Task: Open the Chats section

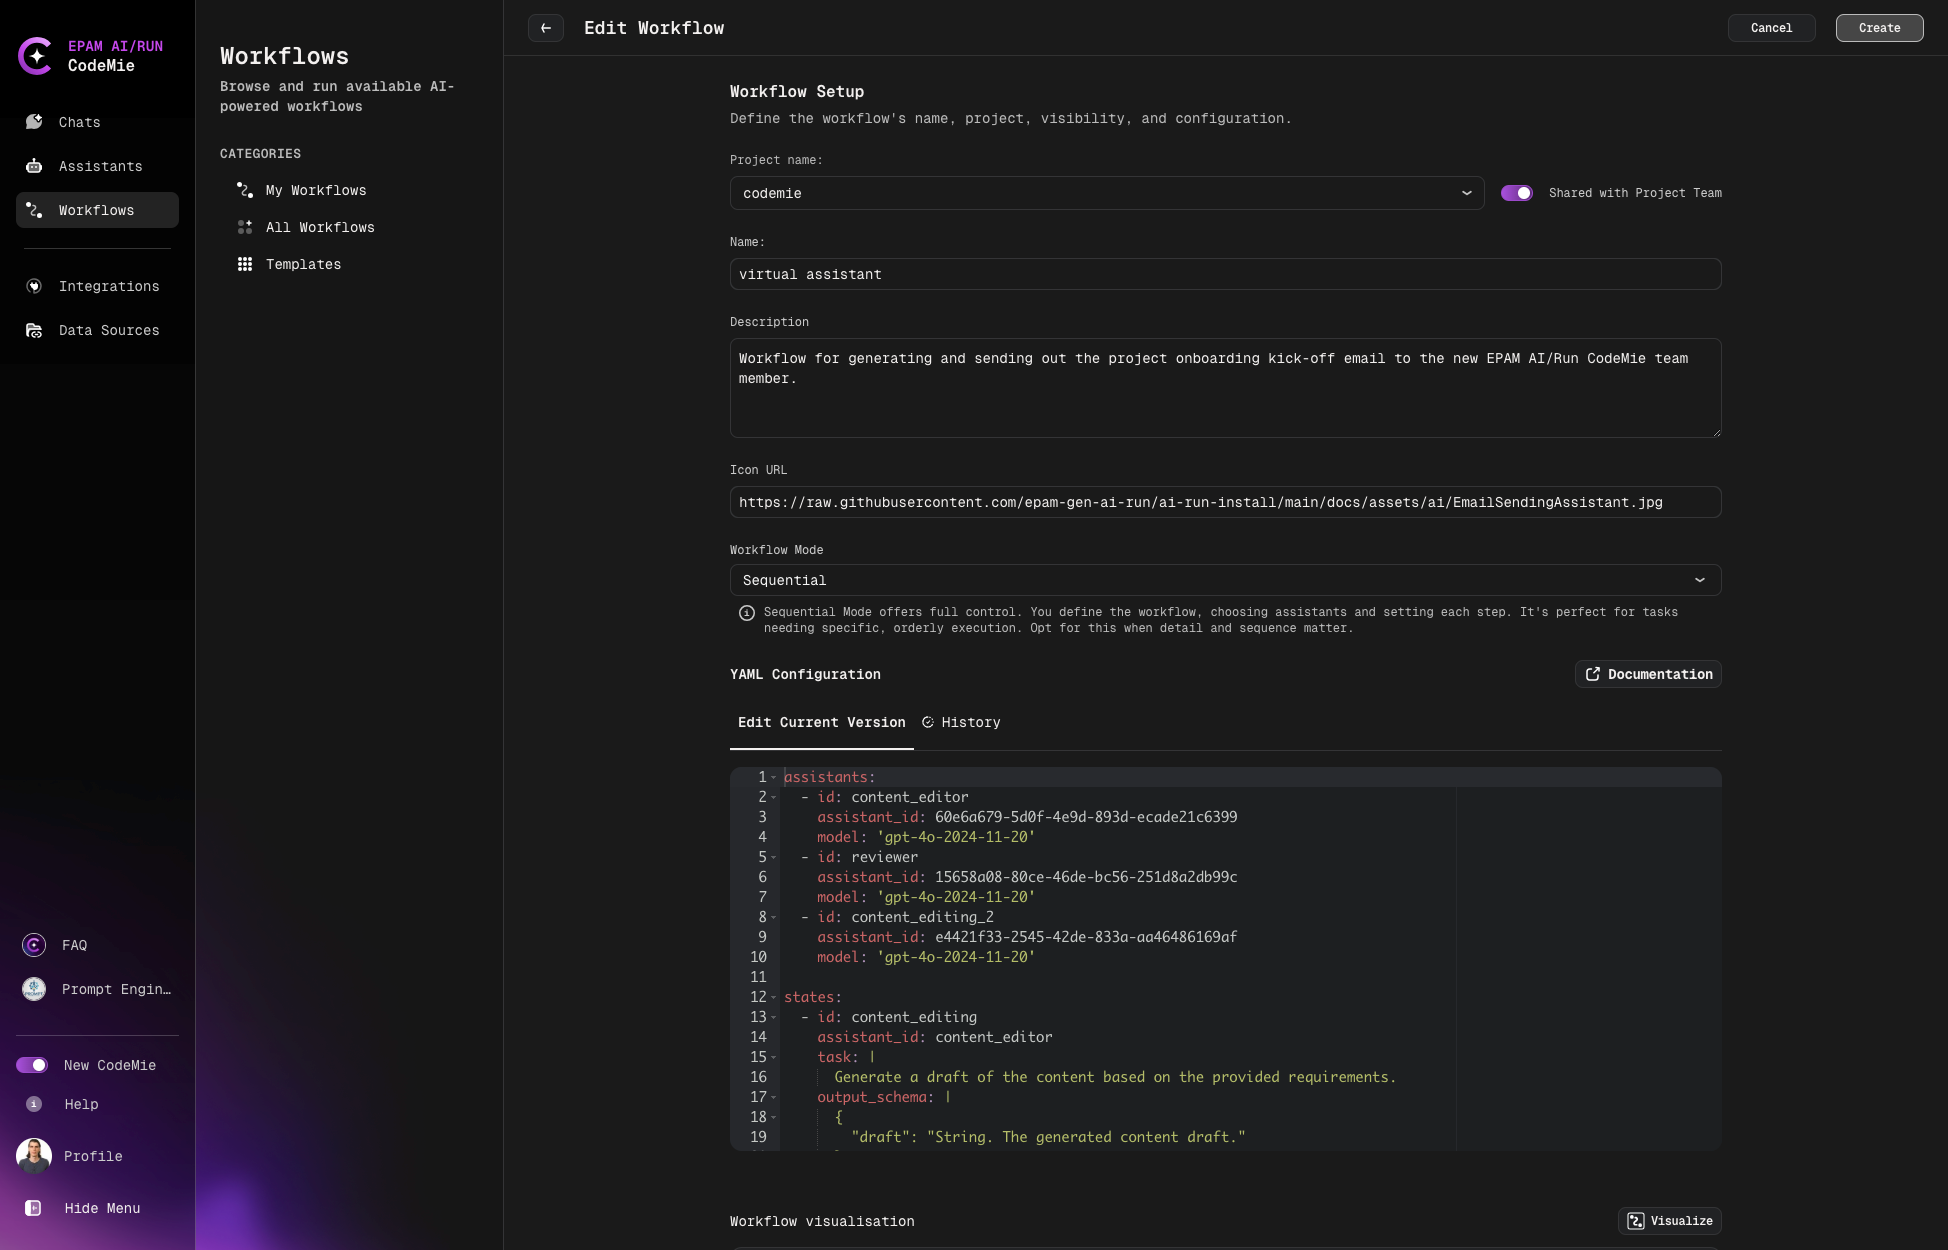Action: click(x=79, y=122)
